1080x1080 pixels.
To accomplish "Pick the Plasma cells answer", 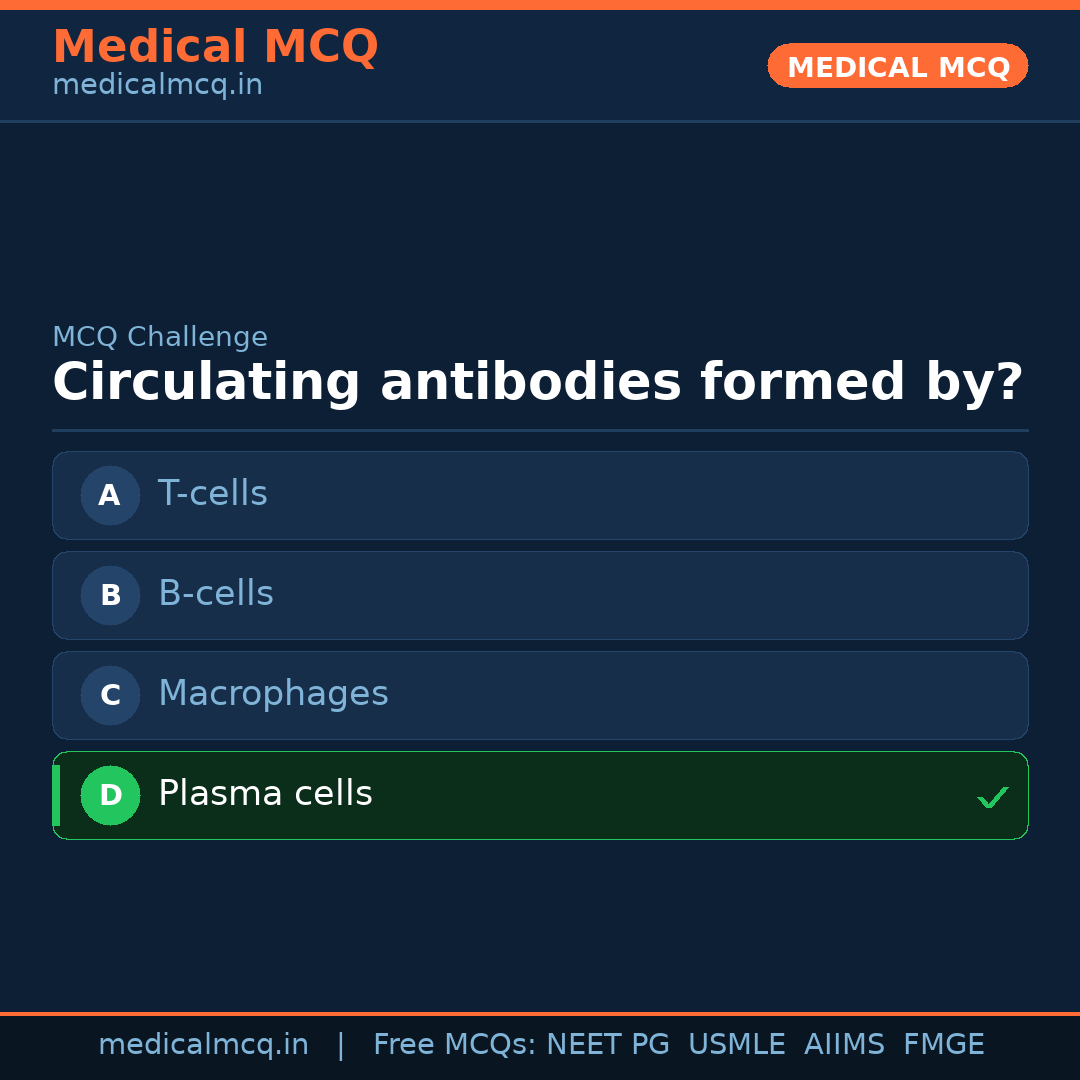I will pyautogui.click(x=540, y=795).
